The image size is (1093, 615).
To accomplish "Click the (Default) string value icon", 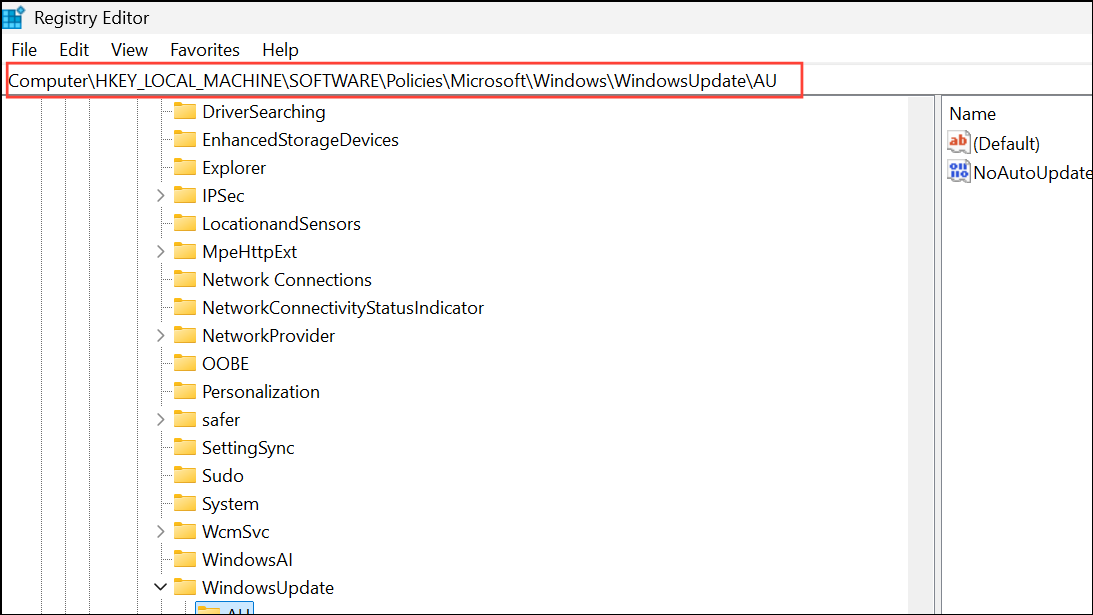I will pos(958,142).
